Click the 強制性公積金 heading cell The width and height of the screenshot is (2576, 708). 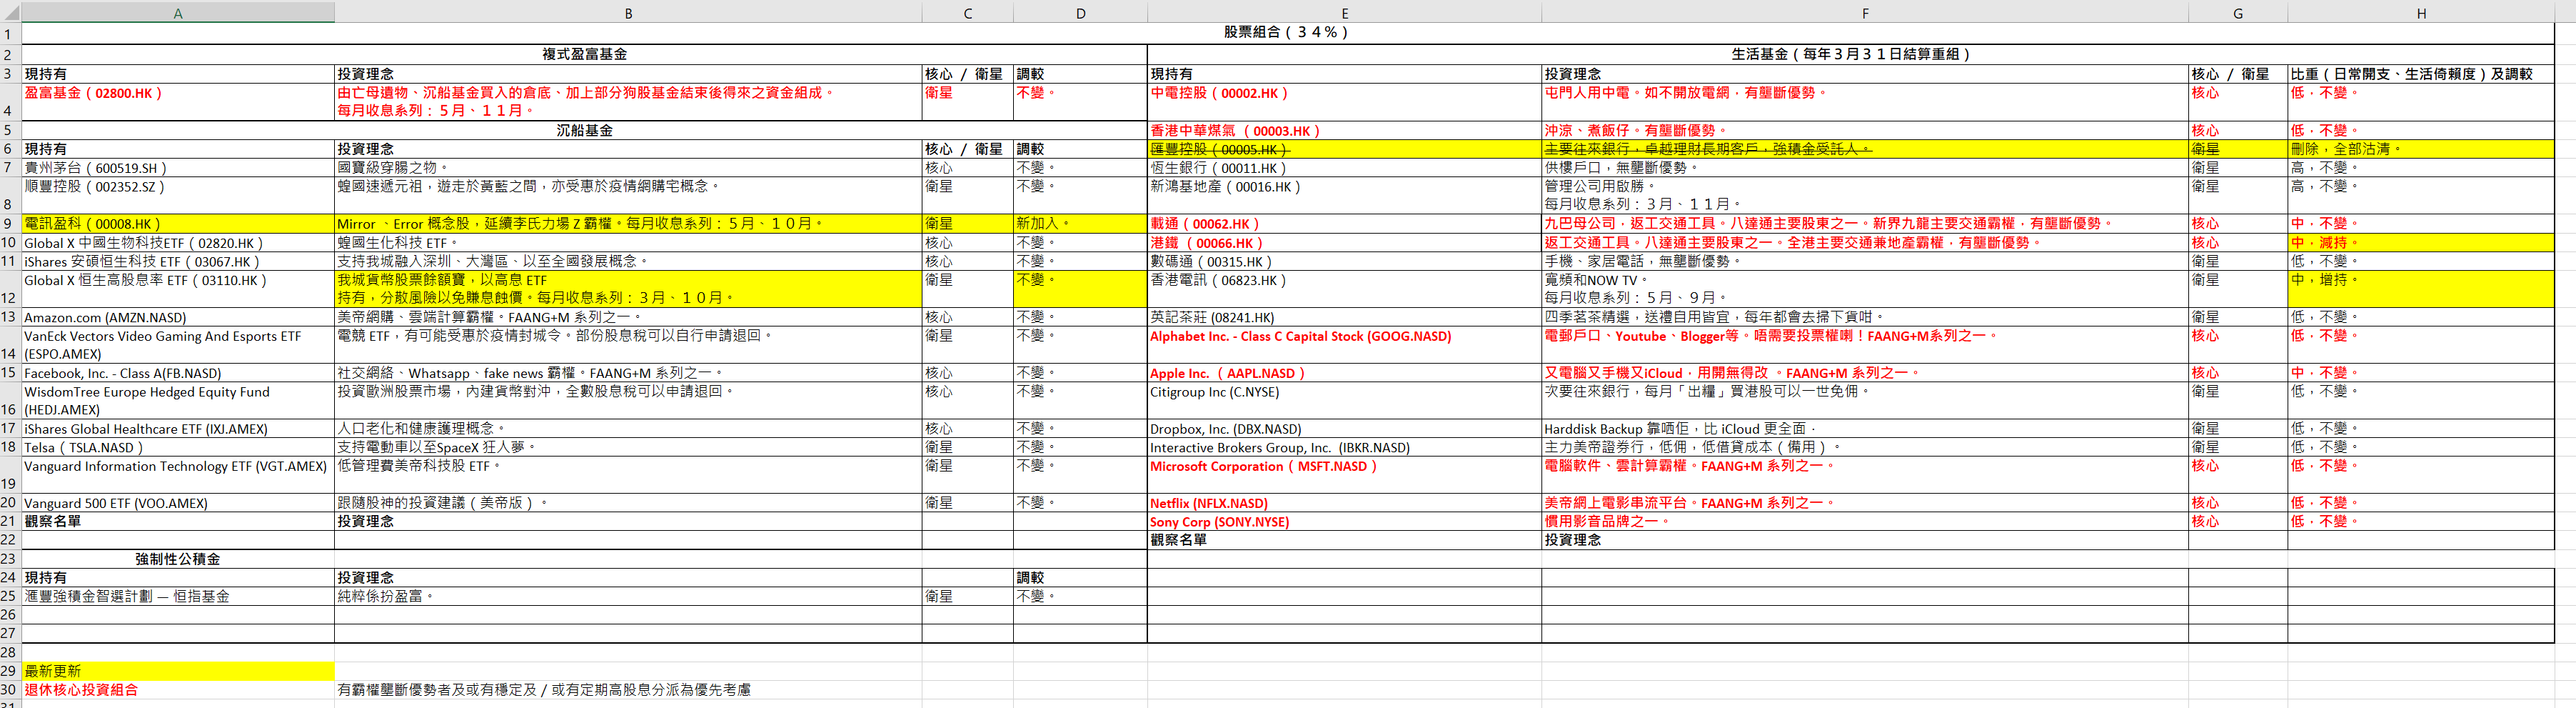178,559
